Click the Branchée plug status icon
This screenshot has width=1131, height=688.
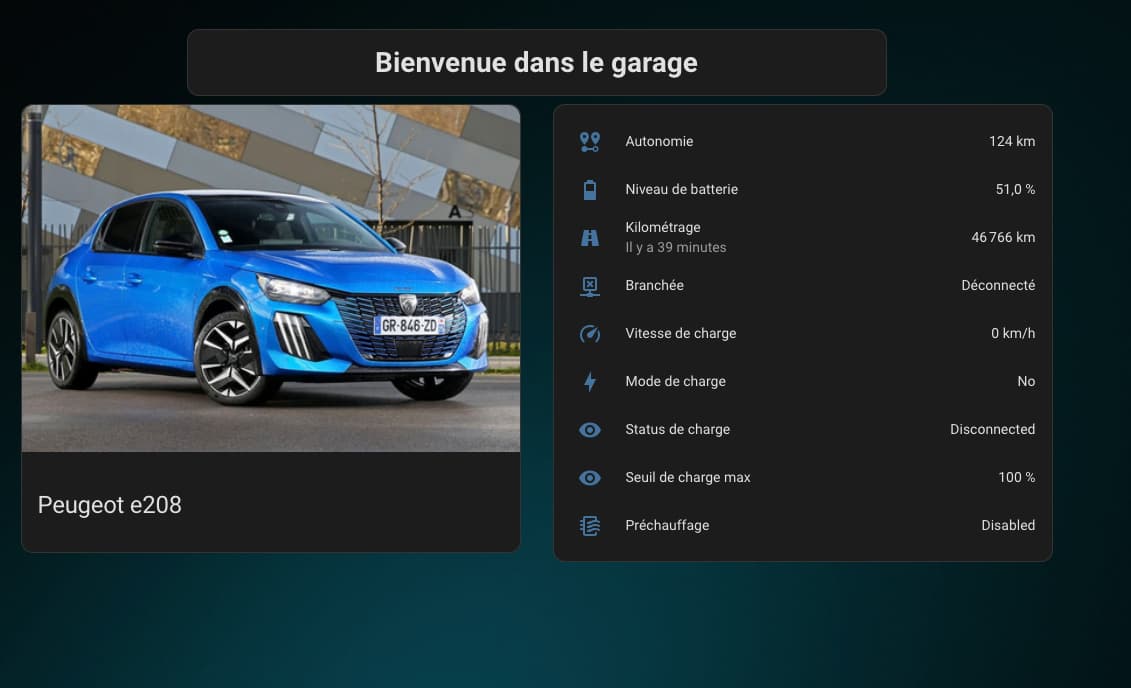pos(590,286)
